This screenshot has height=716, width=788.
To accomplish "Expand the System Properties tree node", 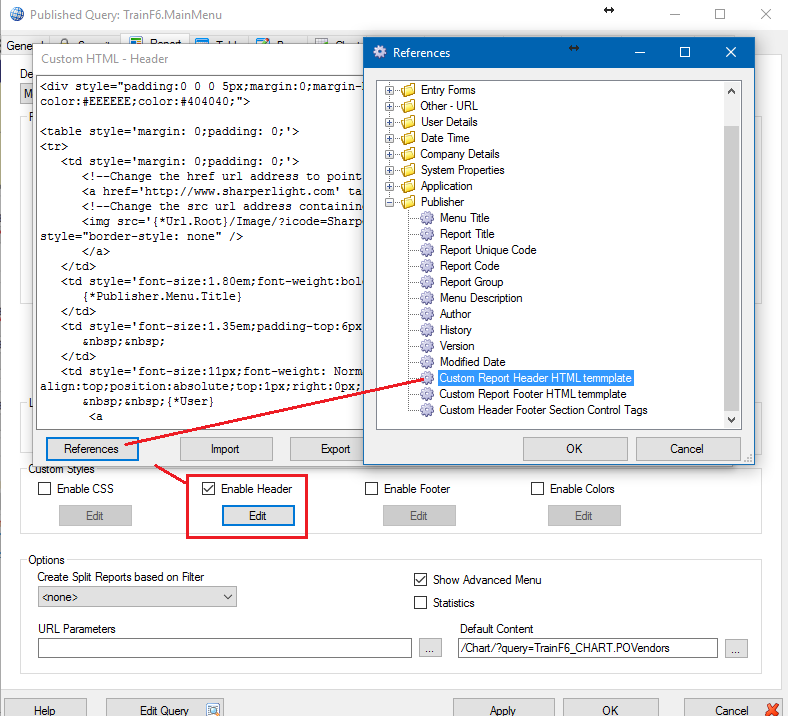I will (389, 170).
